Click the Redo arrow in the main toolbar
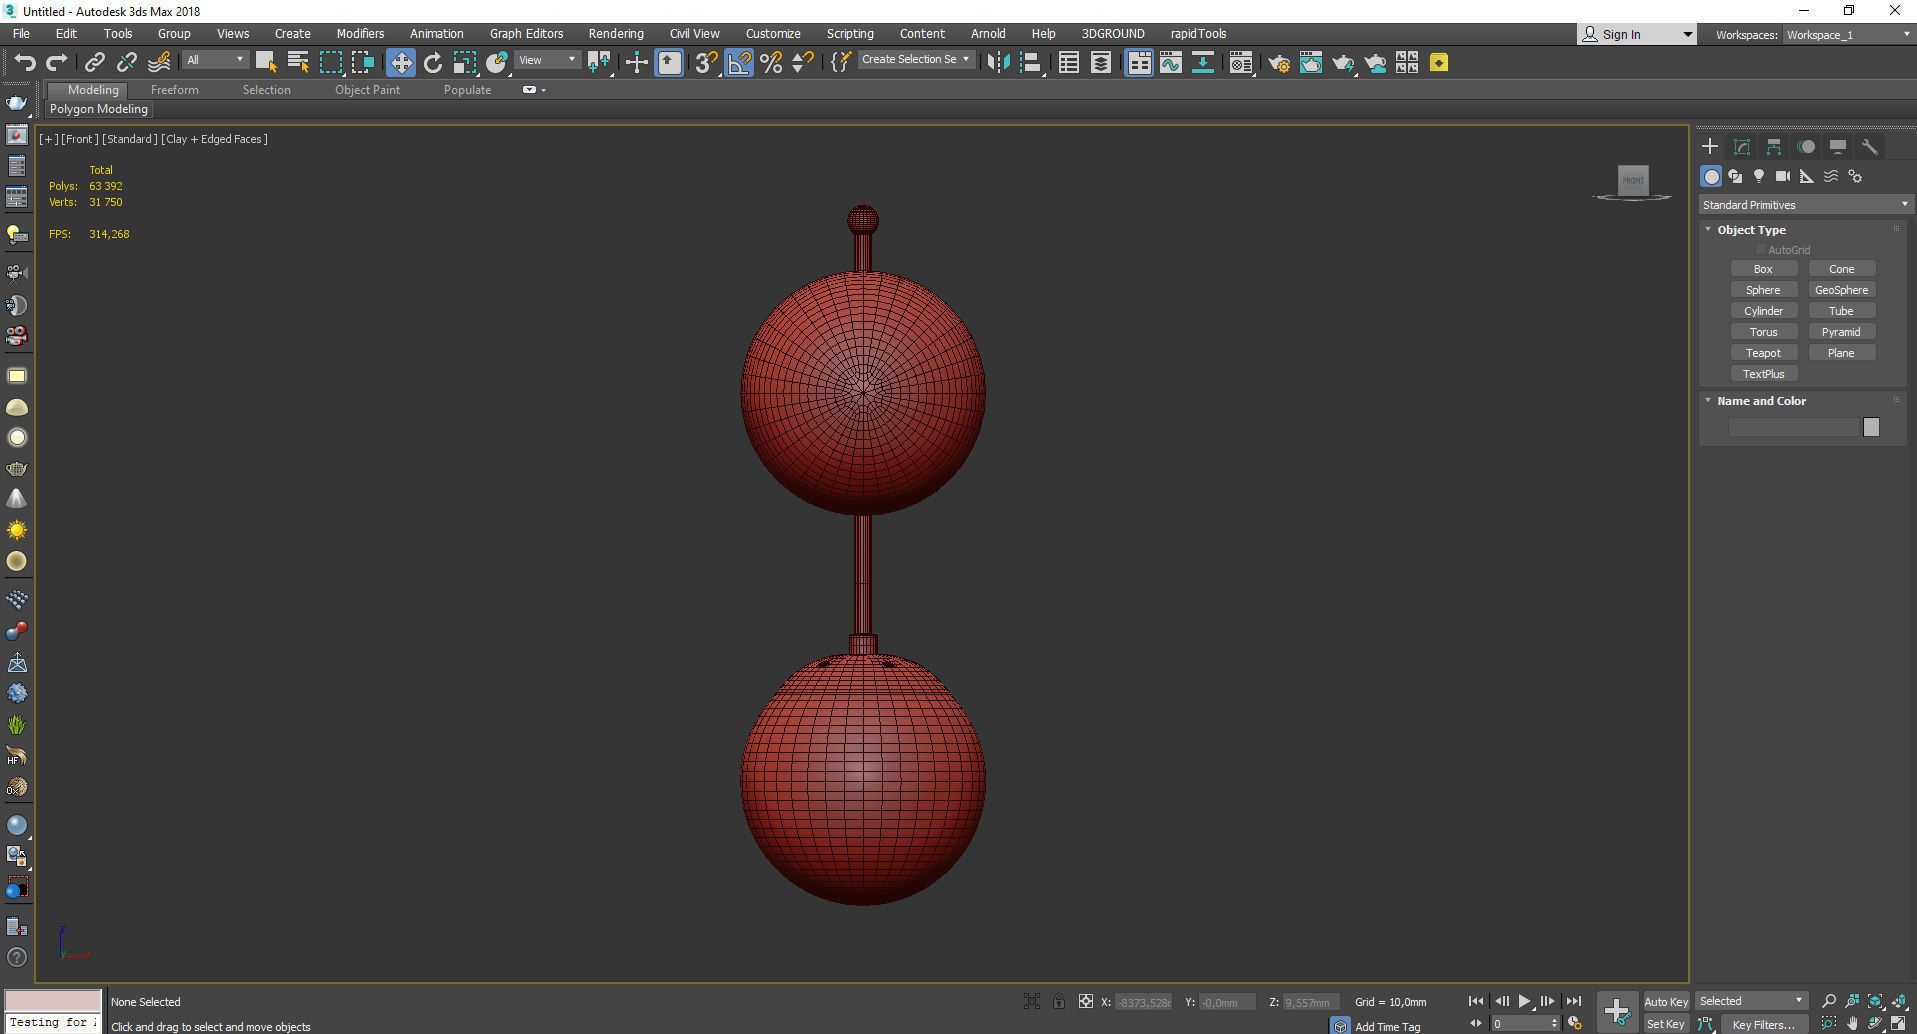Screen dimensions: 1917x1034 pyautogui.click(x=57, y=62)
